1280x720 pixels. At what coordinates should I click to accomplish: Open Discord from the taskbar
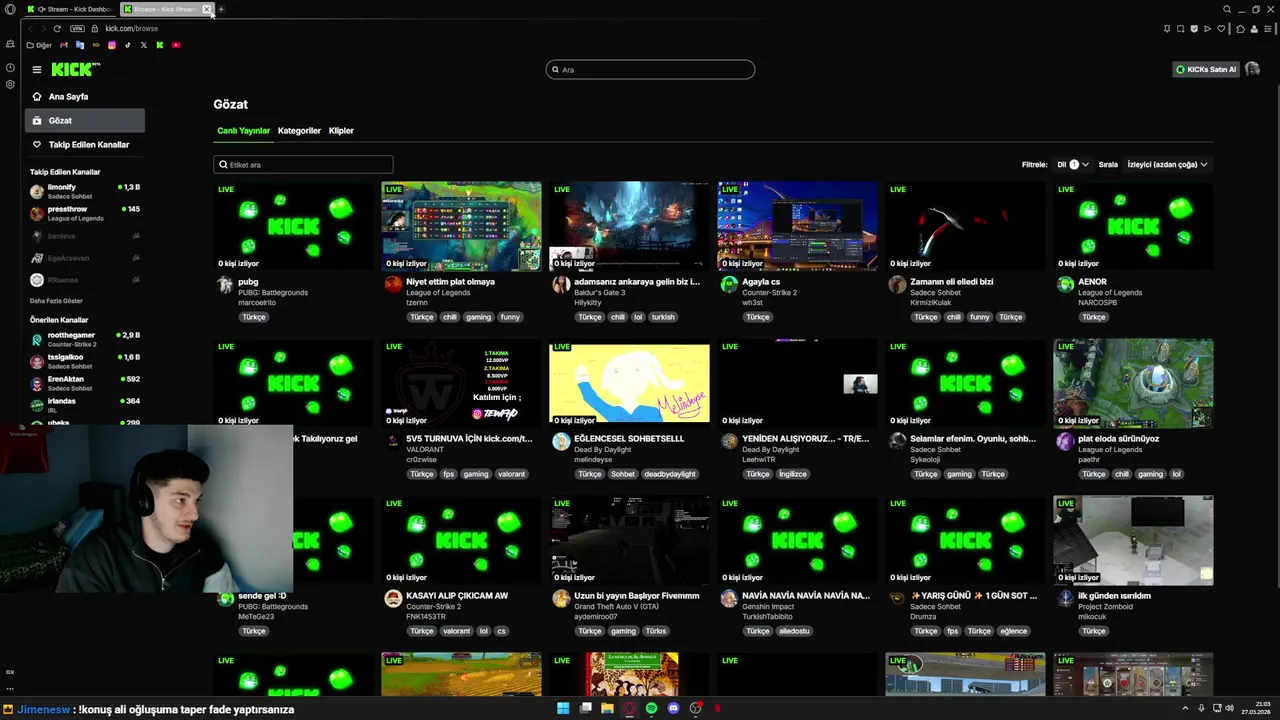(x=673, y=709)
